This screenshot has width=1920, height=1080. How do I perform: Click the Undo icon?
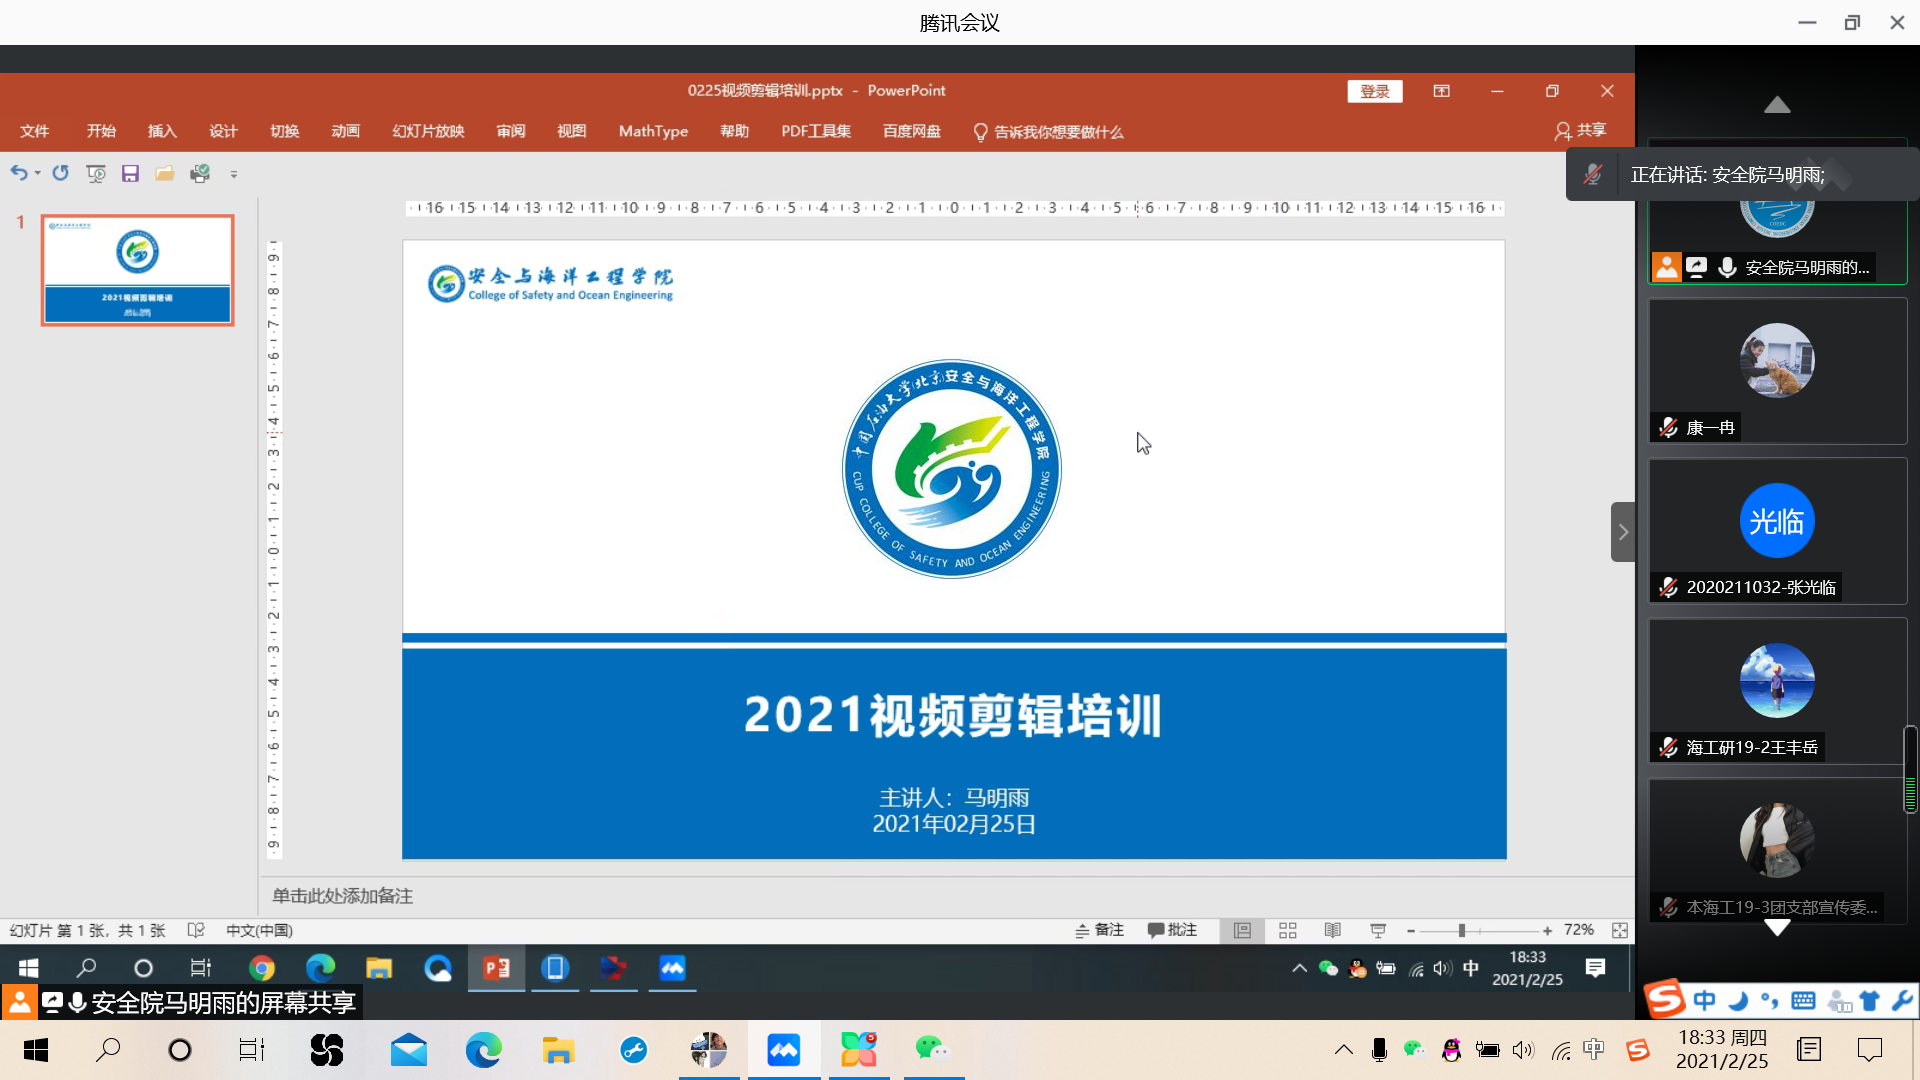[x=20, y=172]
